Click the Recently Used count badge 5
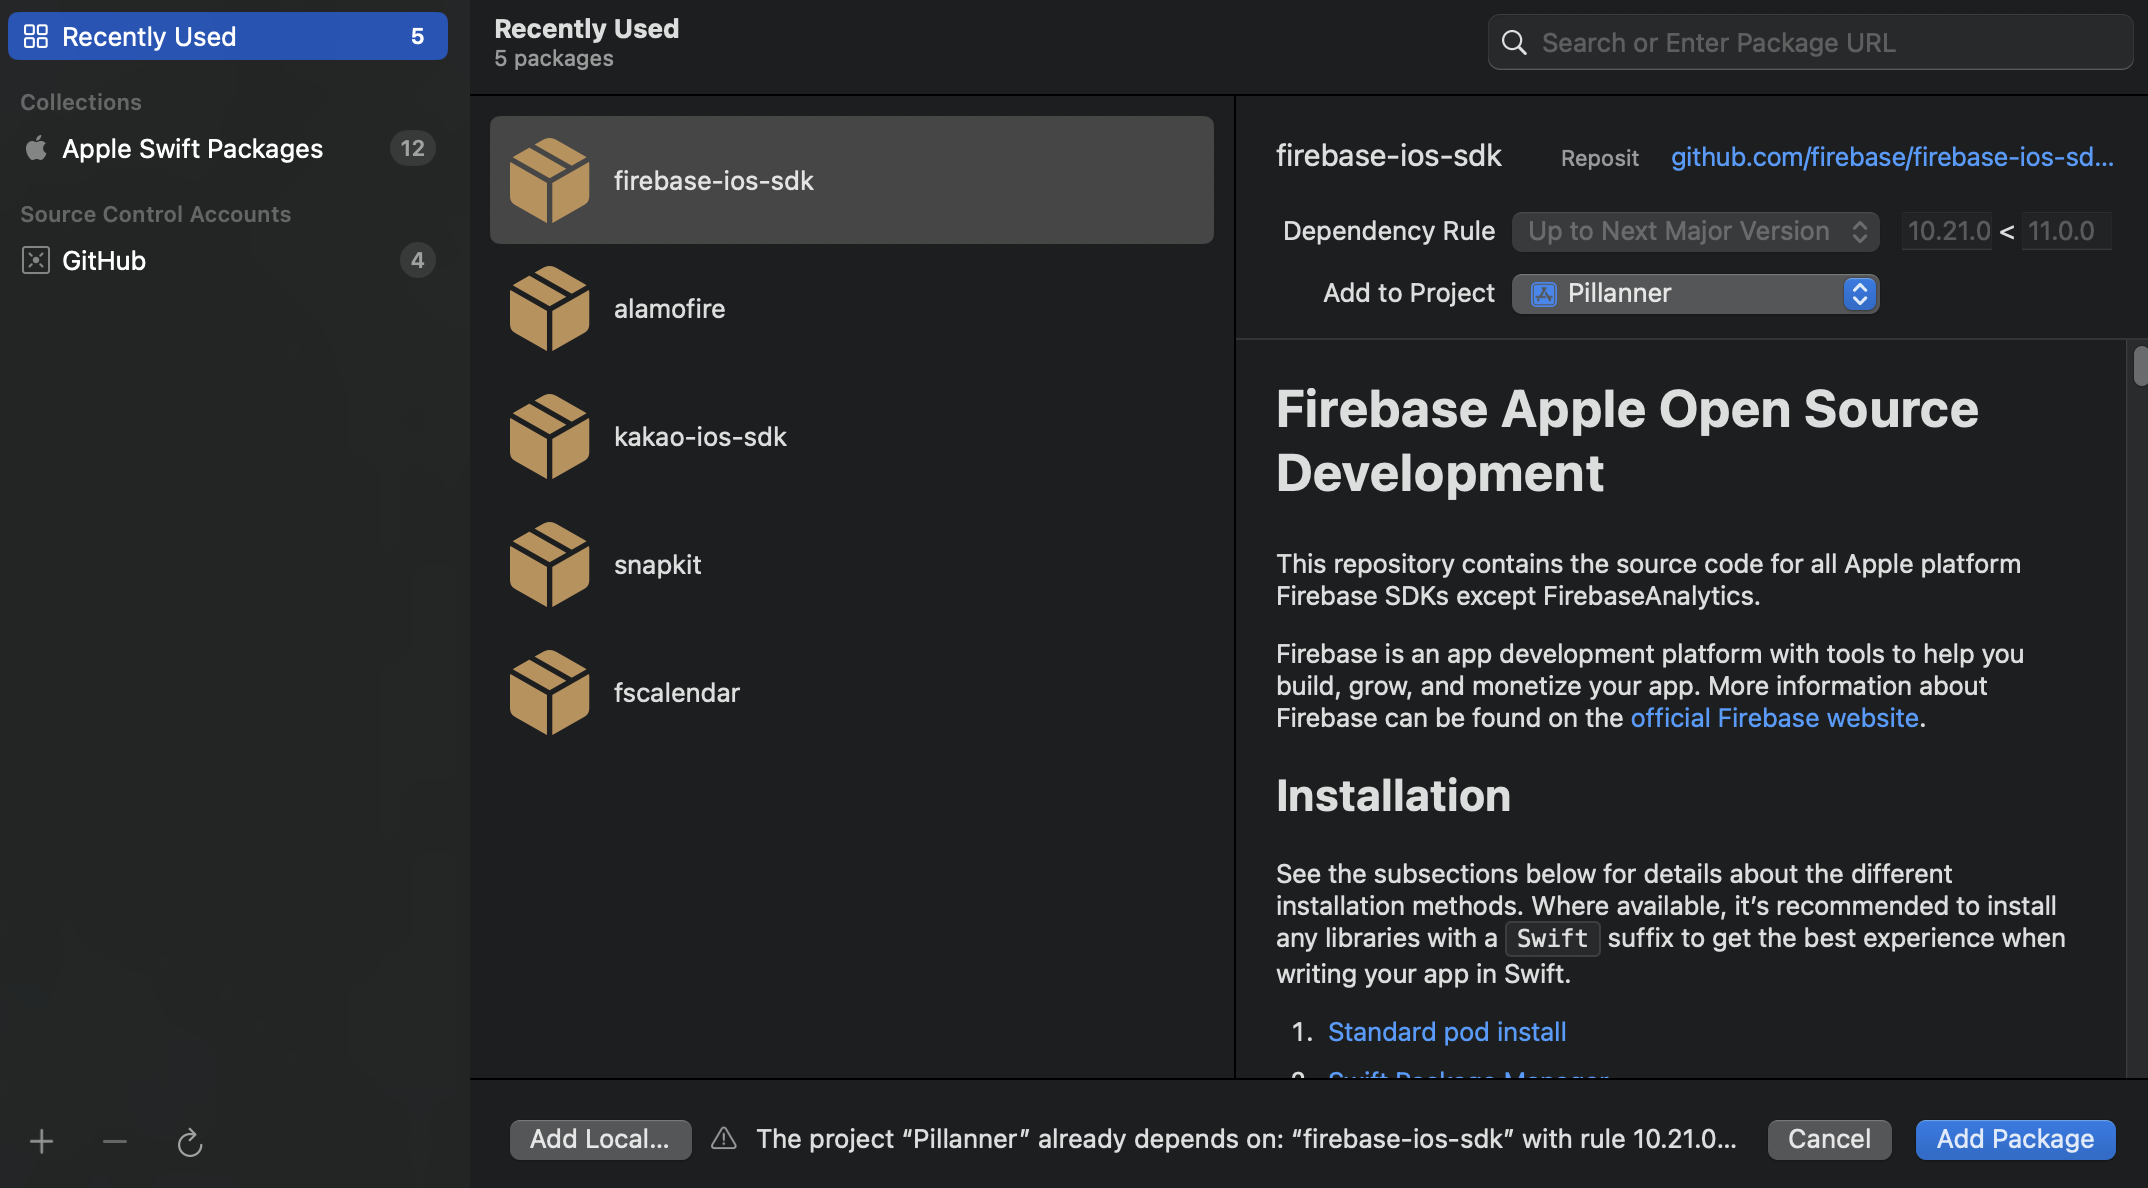The image size is (2148, 1188). pos(417,36)
